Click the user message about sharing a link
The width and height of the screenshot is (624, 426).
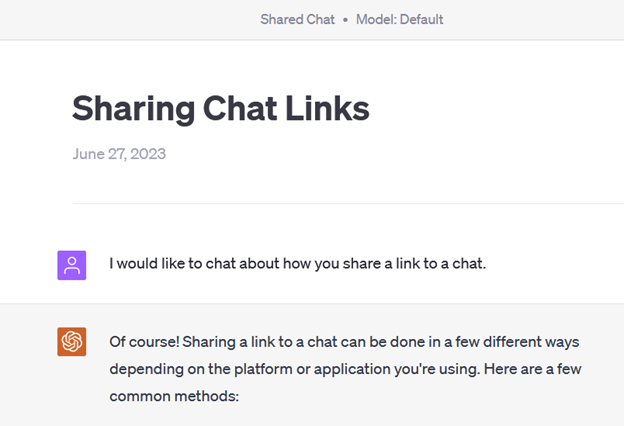[x=298, y=264]
